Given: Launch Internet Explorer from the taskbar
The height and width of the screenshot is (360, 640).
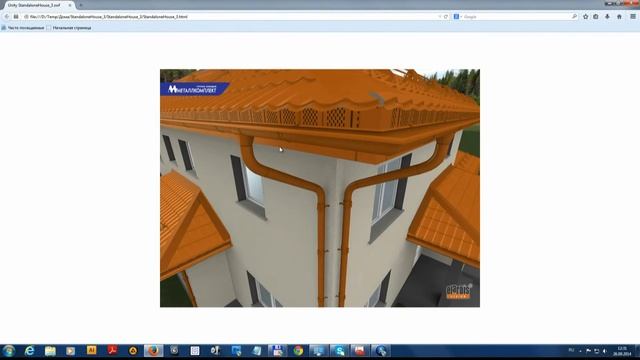Looking at the screenshot, I should (x=29, y=351).
